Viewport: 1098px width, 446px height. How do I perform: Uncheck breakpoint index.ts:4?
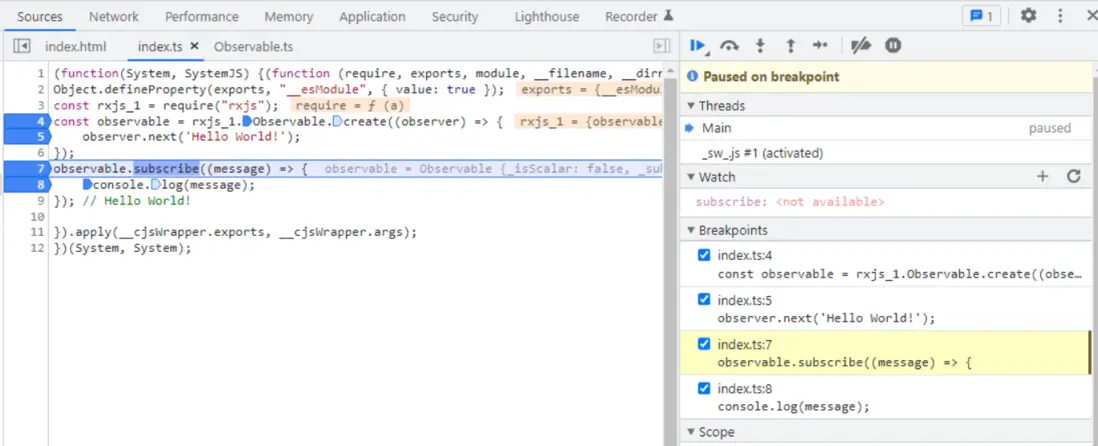tap(704, 256)
